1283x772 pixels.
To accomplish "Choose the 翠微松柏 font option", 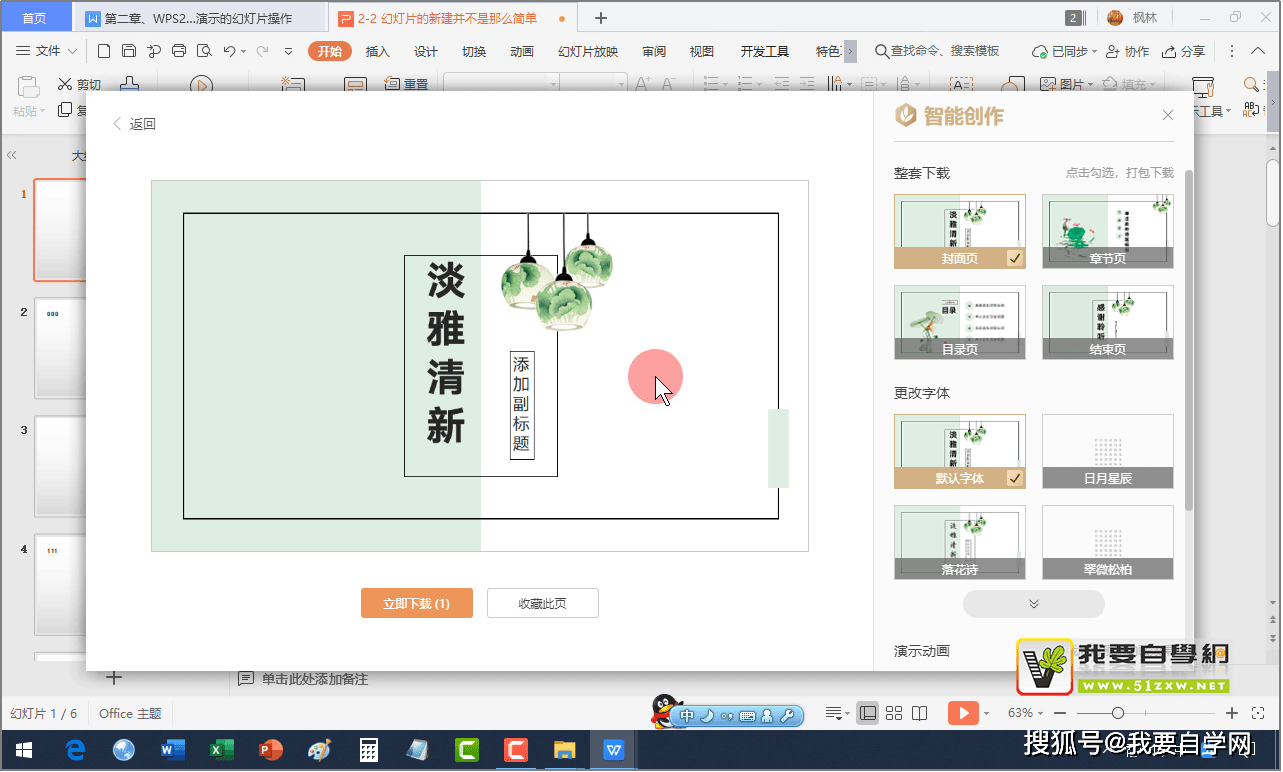I will (x=1108, y=542).
